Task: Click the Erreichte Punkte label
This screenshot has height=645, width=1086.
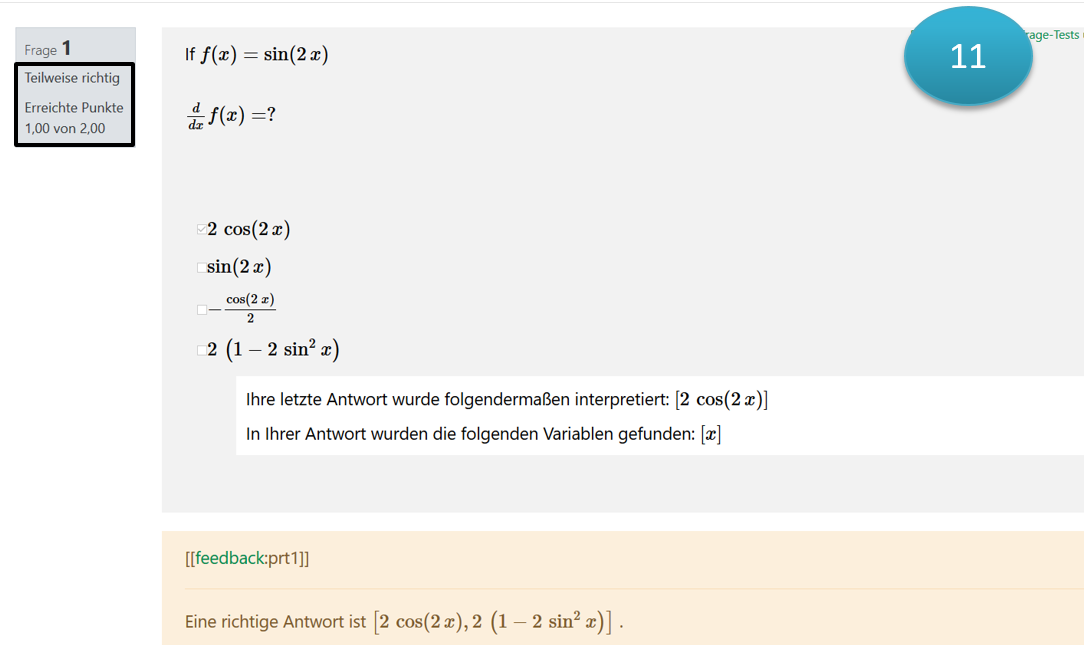Action: pyautogui.click(x=74, y=108)
